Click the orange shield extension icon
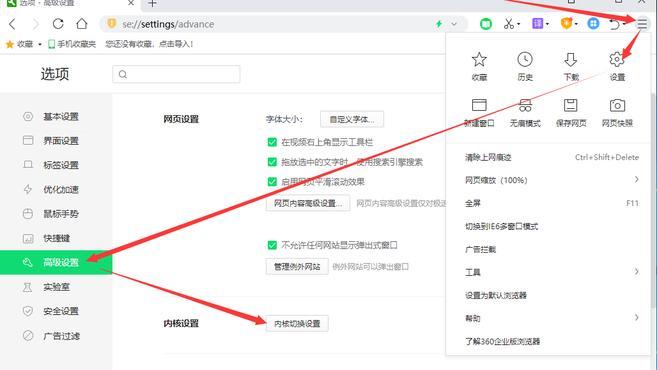 566,23
